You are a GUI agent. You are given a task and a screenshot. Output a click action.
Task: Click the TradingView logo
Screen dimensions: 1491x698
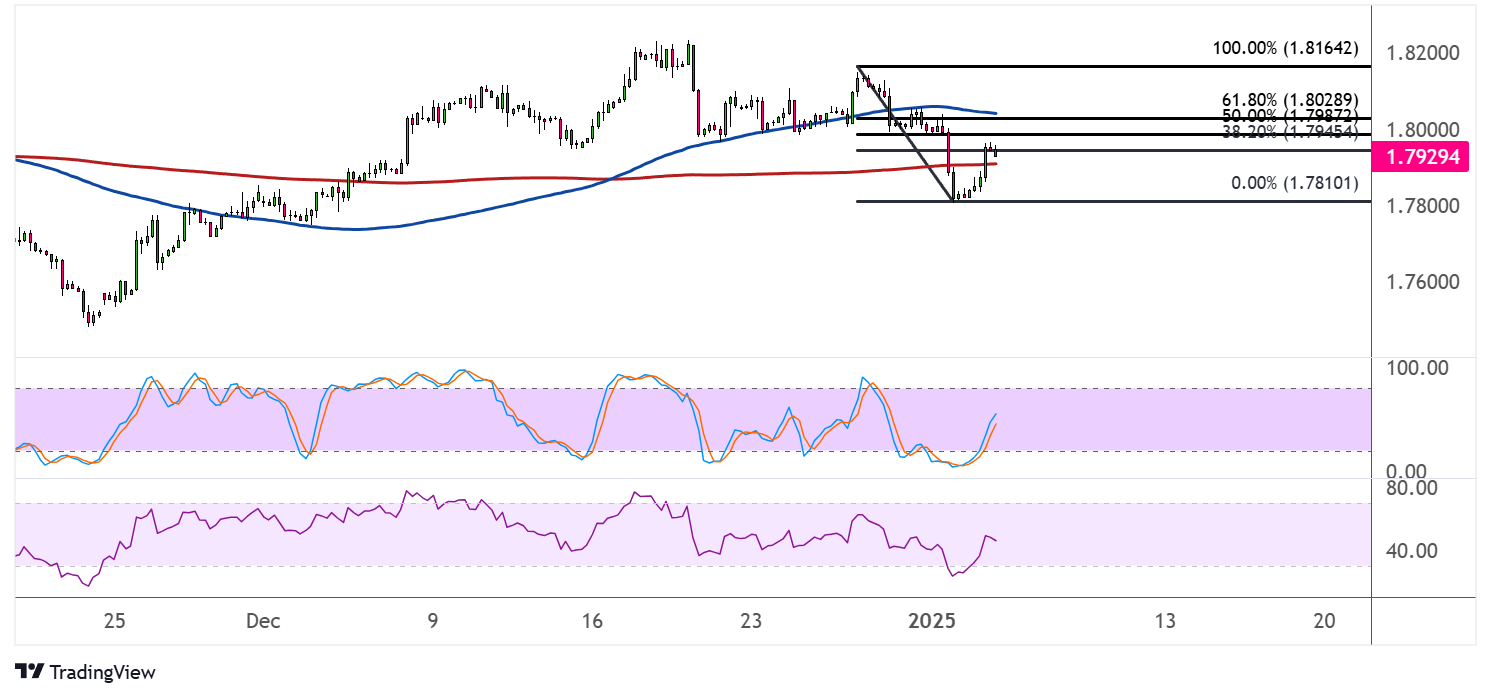[85, 672]
